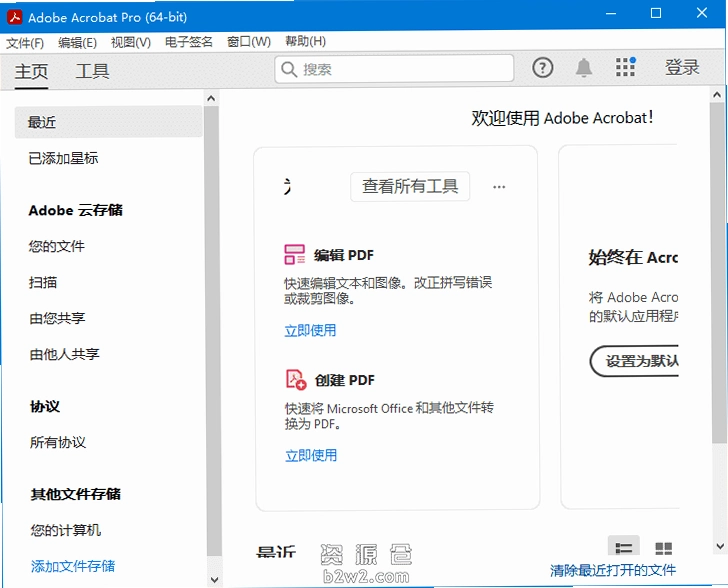This screenshot has height=588, width=728.
Task: Click the 协议 section heading
Action: click(45, 406)
